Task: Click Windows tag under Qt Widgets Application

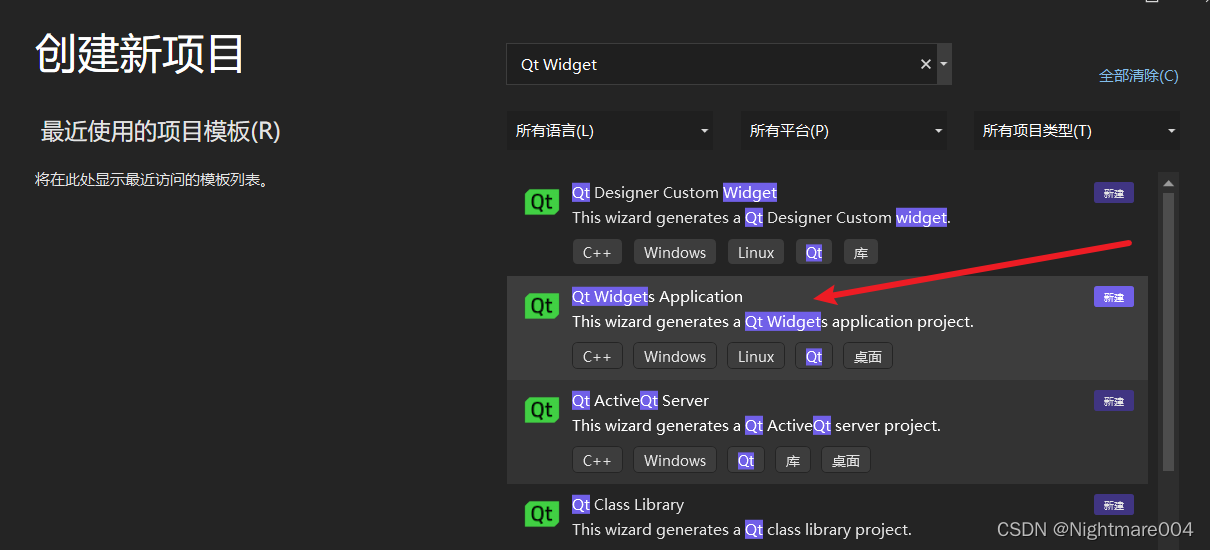Action: click(x=675, y=356)
